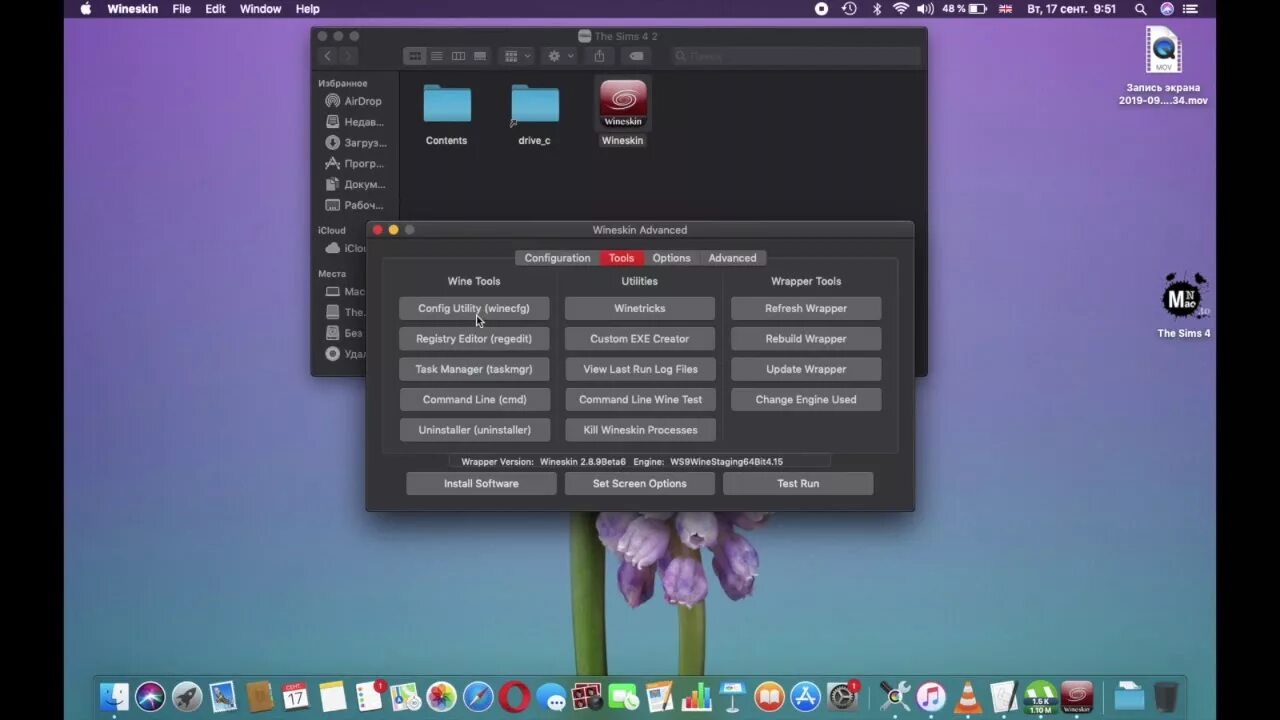Open Config Utility (winecfg)
The width and height of the screenshot is (1280, 720).
tap(474, 308)
